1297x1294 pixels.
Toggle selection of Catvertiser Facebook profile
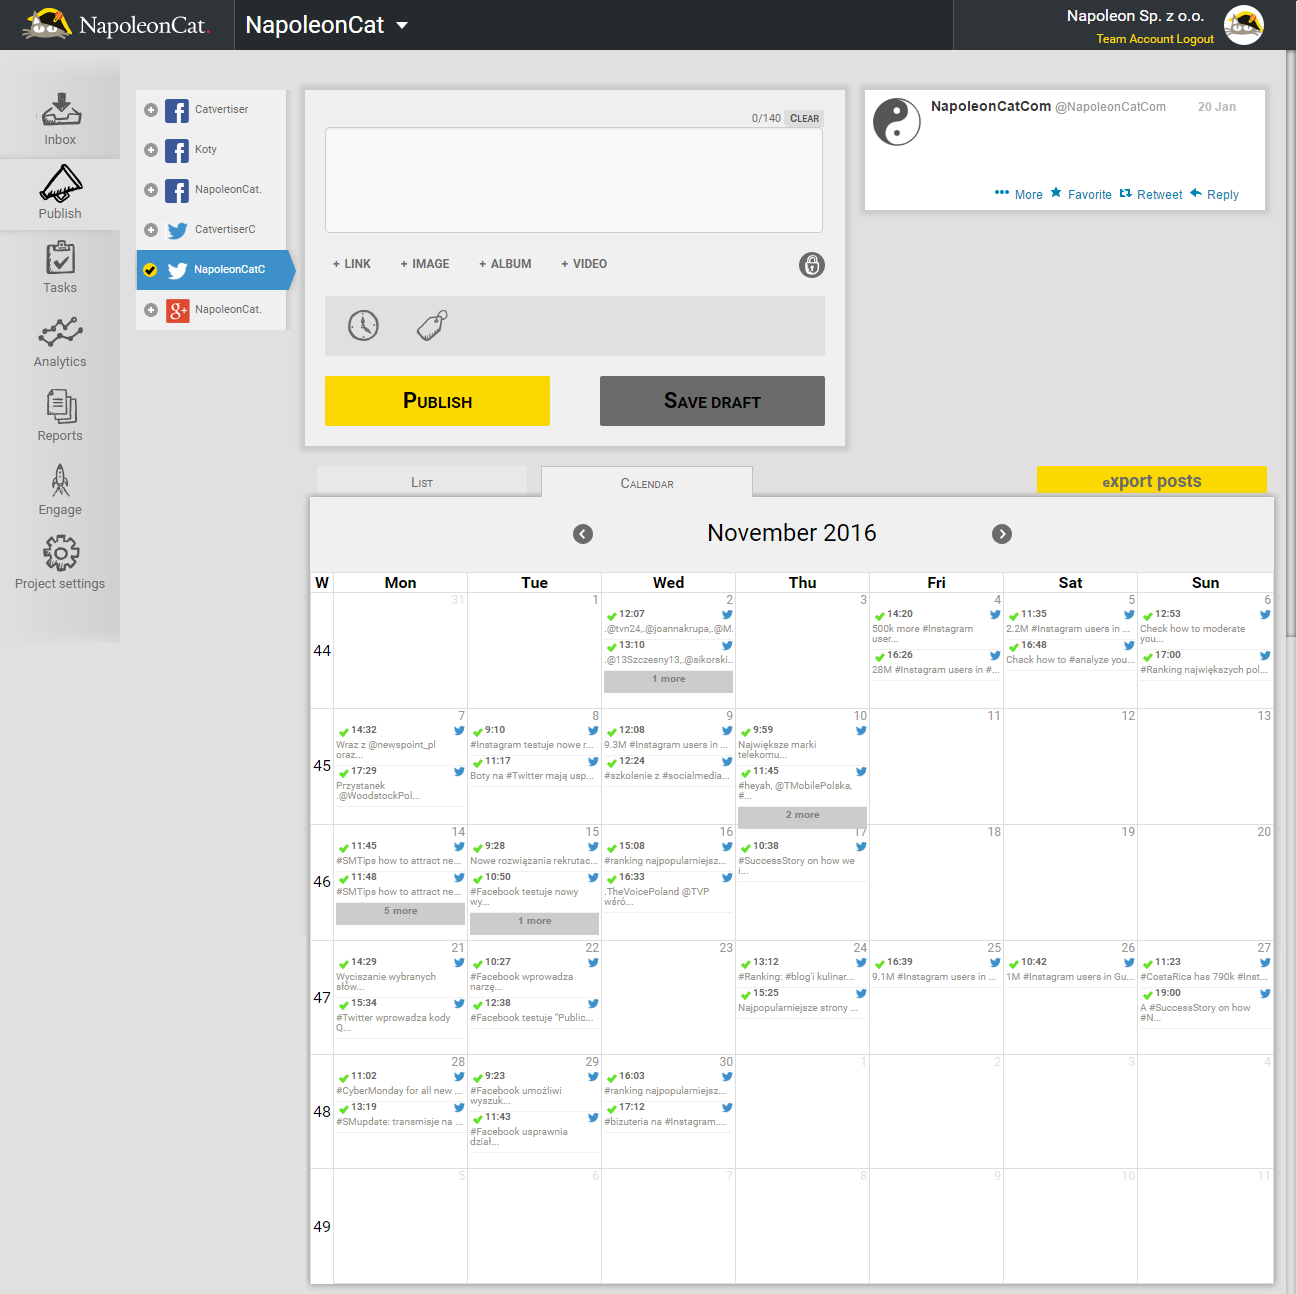pos(151,110)
